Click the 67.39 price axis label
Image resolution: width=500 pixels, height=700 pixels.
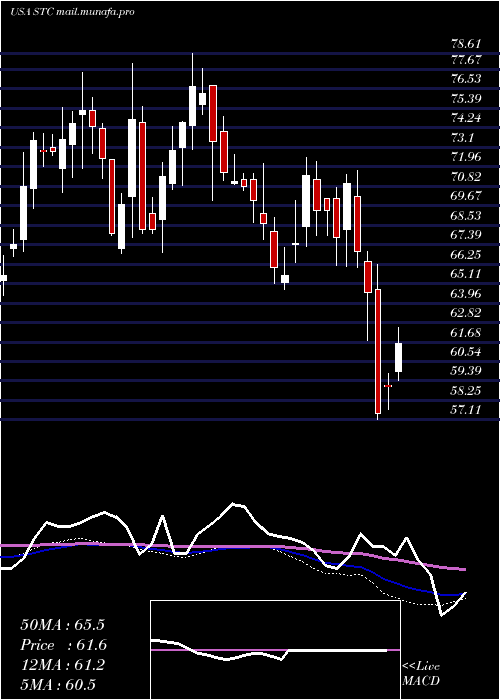pyautogui.click(x=466, y=235)
